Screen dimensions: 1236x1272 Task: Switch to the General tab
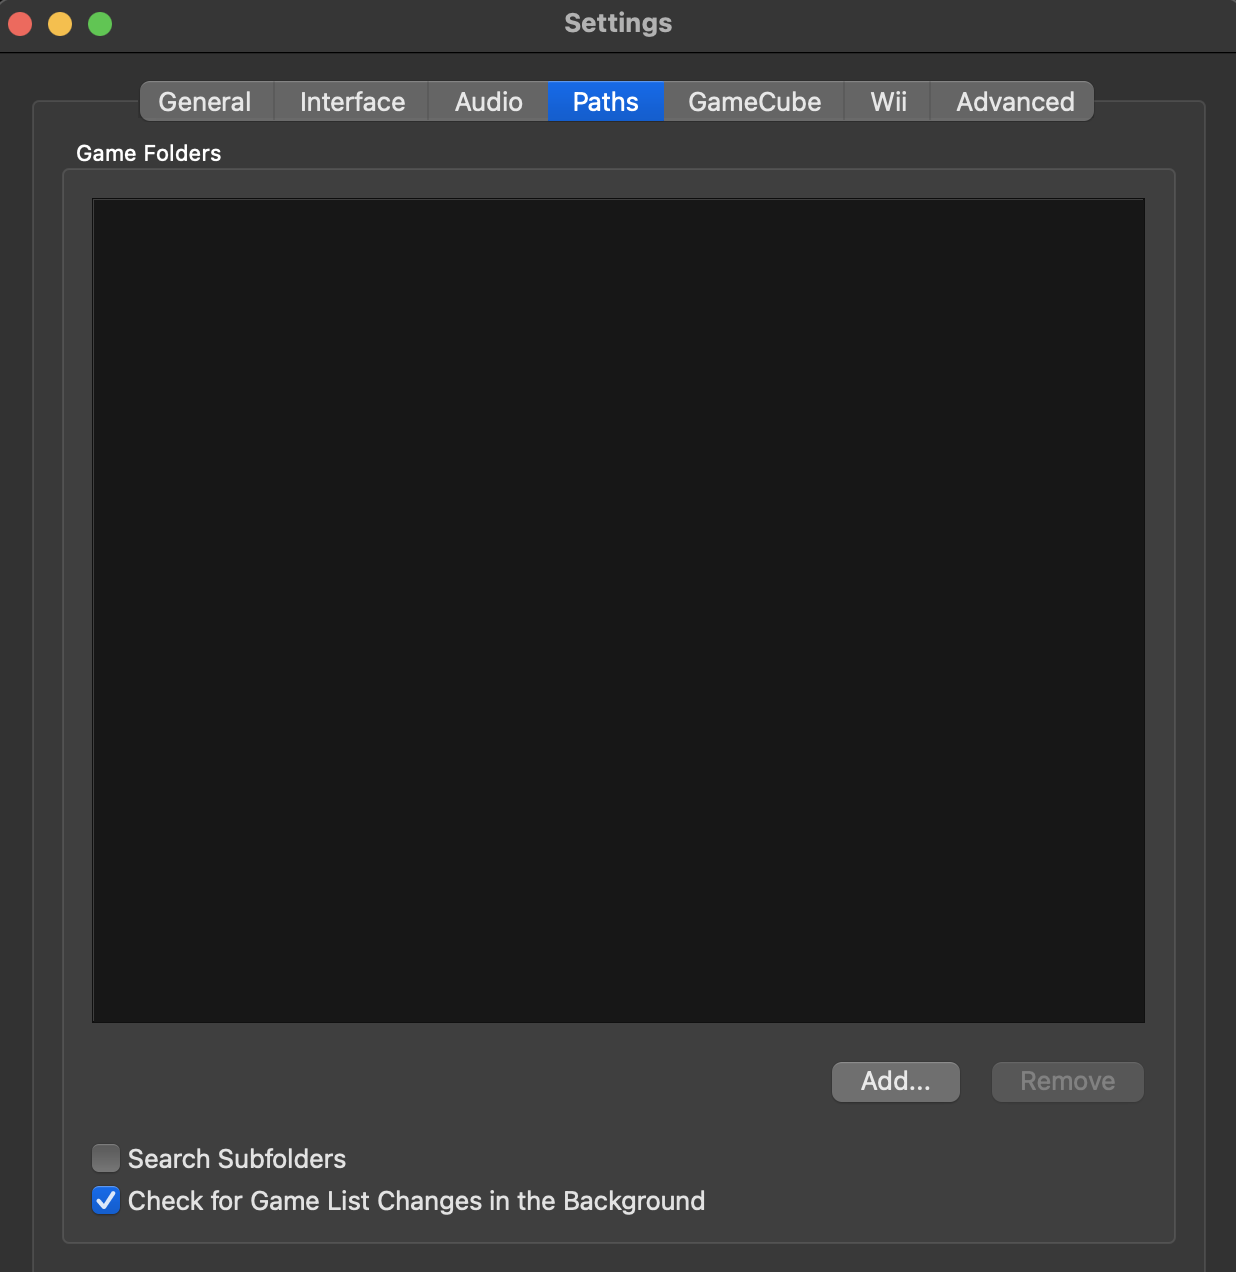(206, 102)
